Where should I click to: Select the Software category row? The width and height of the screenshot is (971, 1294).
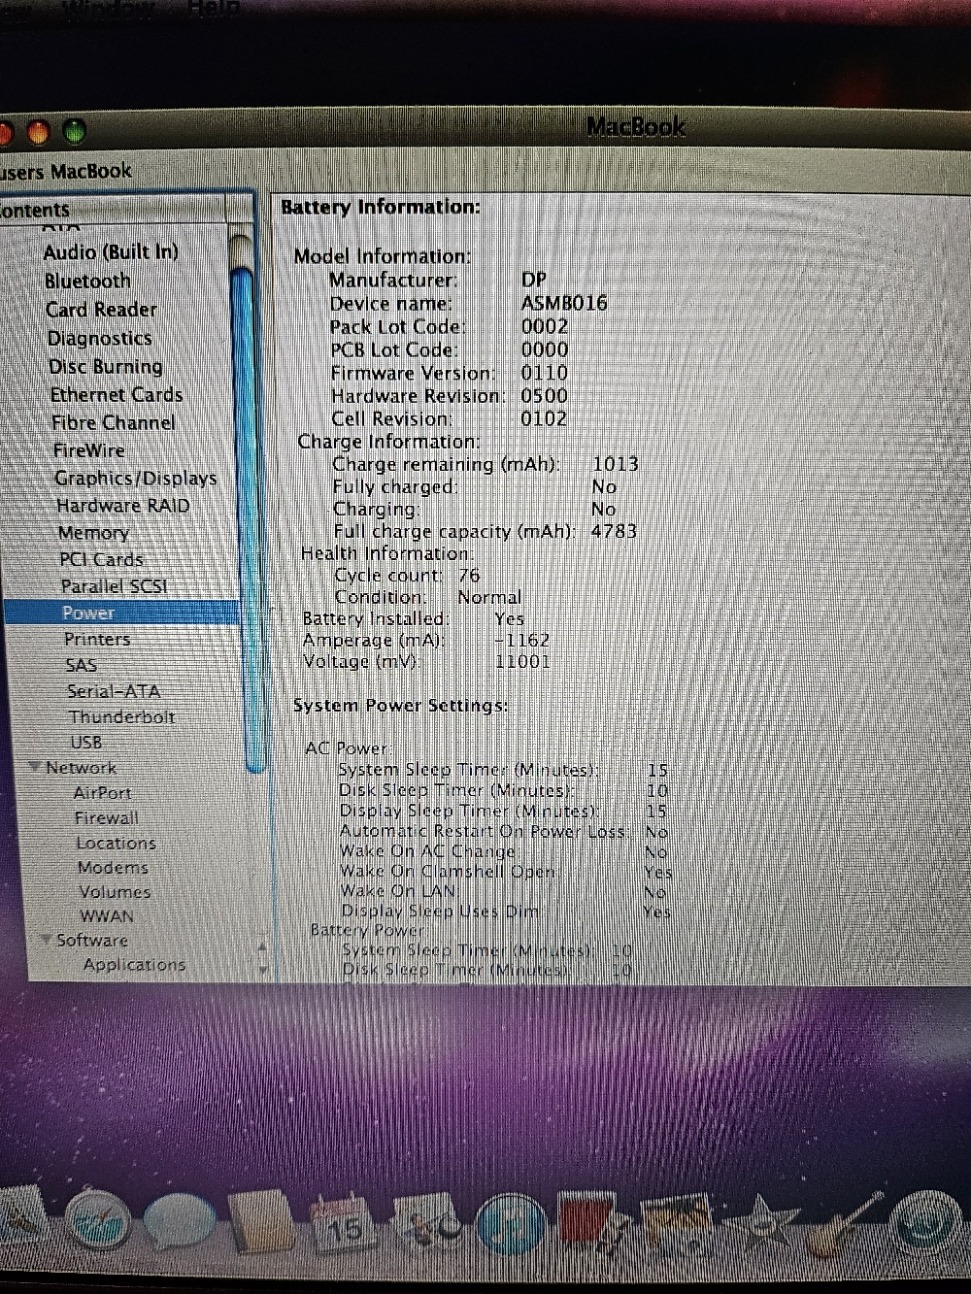[92, 940]
